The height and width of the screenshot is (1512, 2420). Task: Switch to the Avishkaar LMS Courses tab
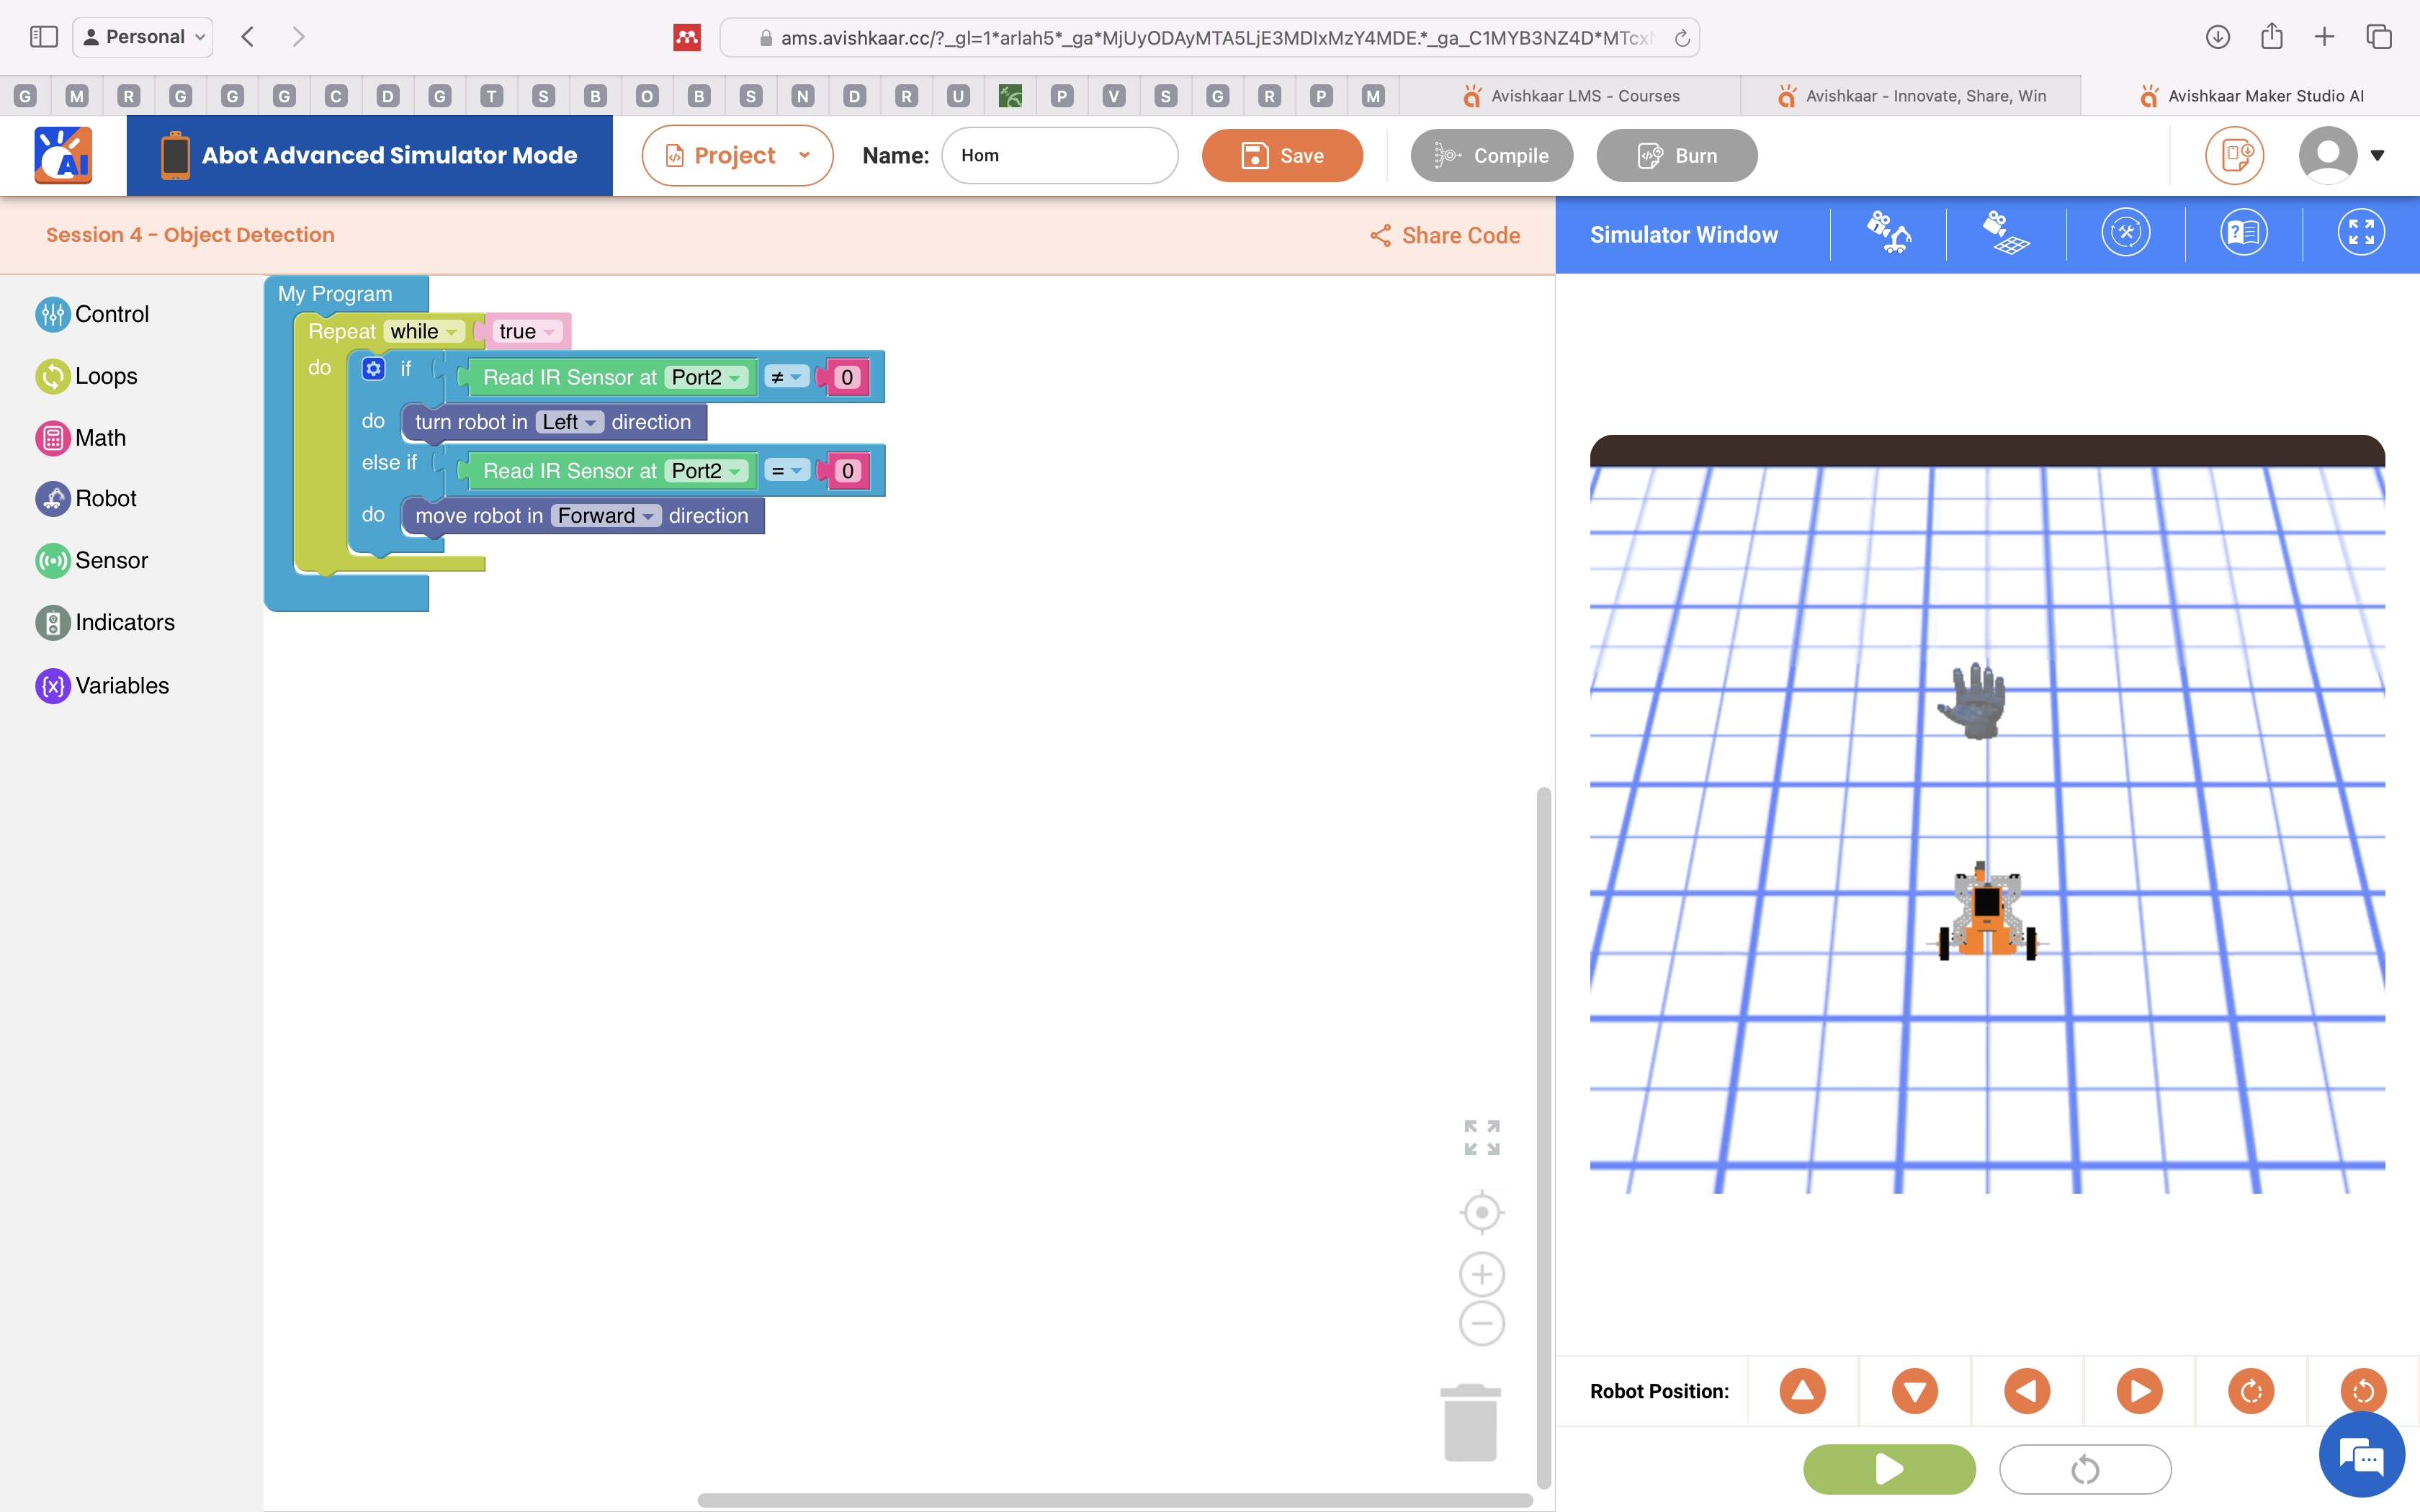(x=1585, y=95)
